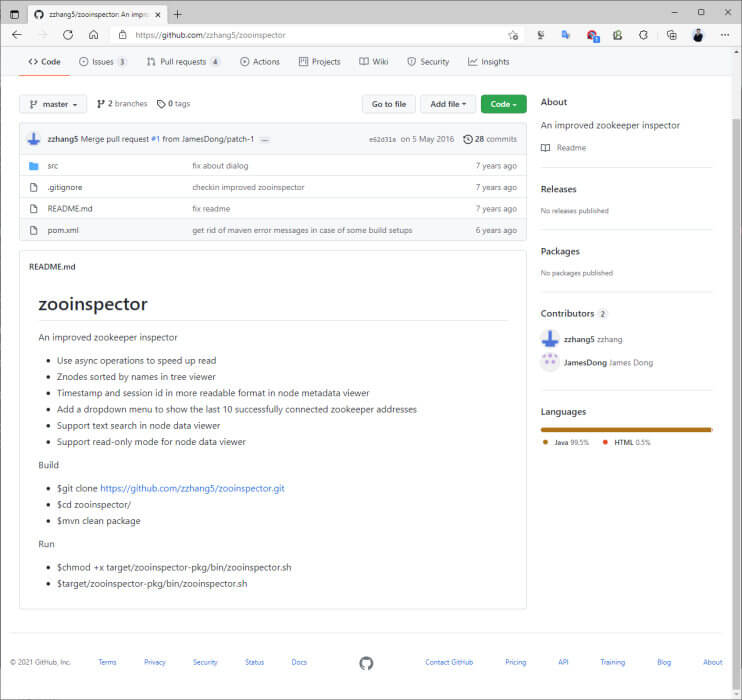Click the browser address bar

coord(317,35)
